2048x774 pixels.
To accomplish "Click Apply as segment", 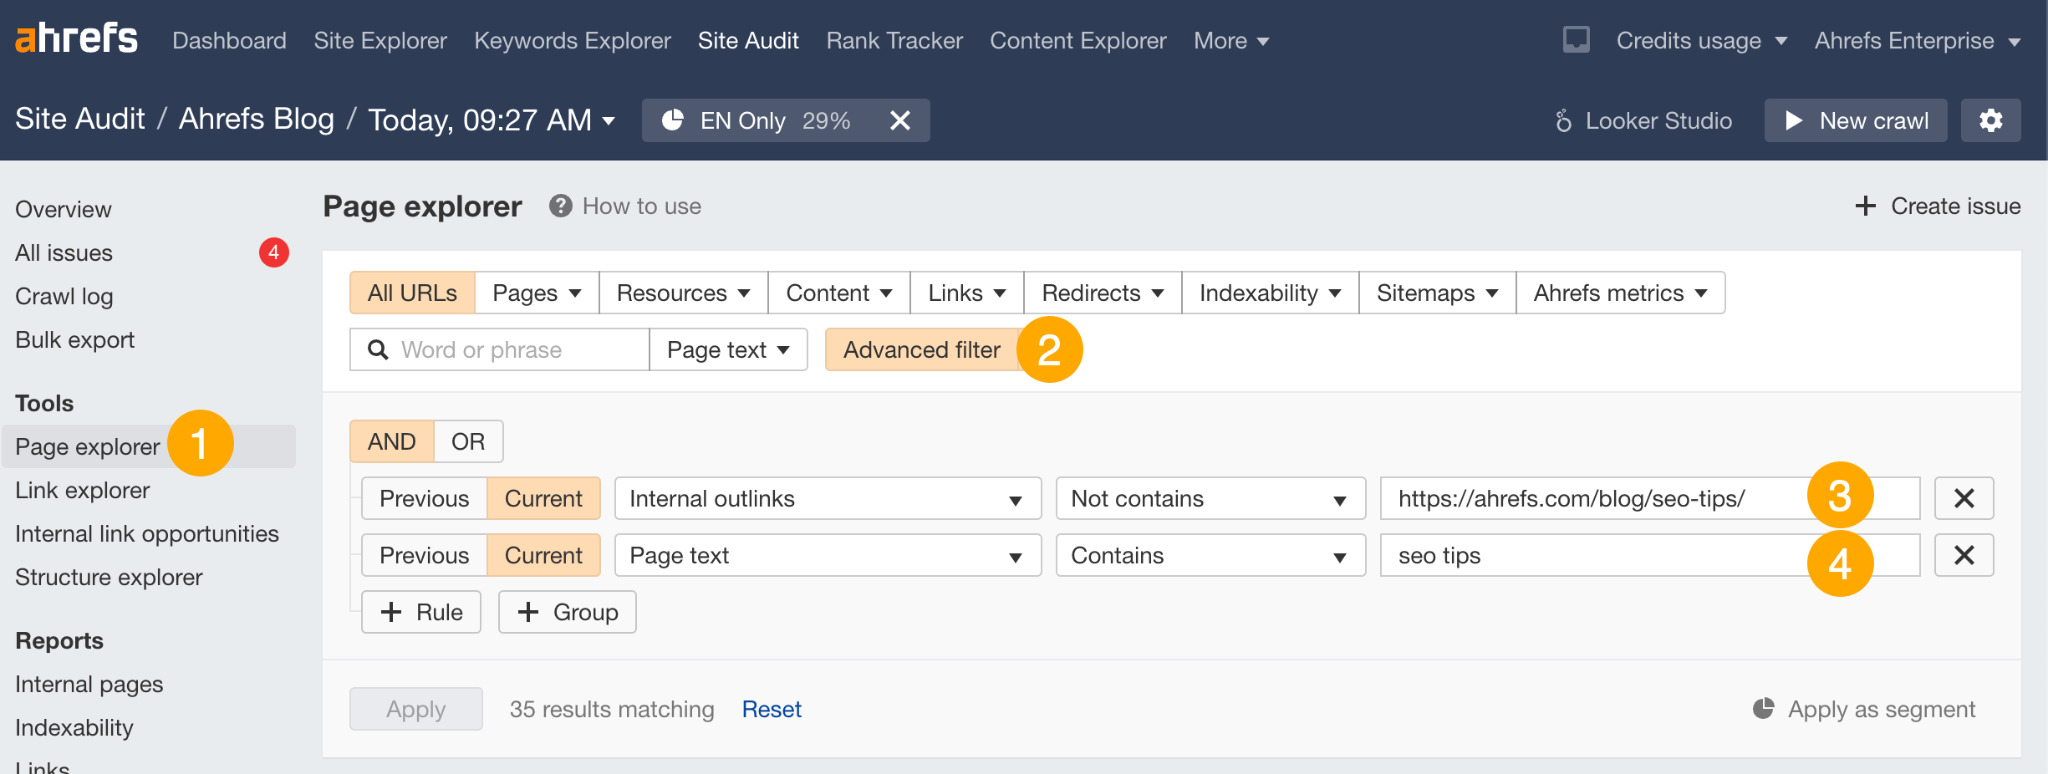I will (x=1864, y=709).
